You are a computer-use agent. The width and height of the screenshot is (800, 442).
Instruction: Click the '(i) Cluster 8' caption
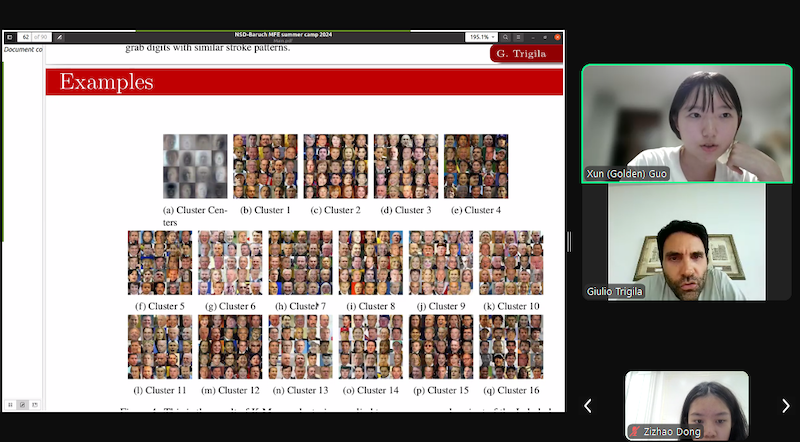(371, 306)
